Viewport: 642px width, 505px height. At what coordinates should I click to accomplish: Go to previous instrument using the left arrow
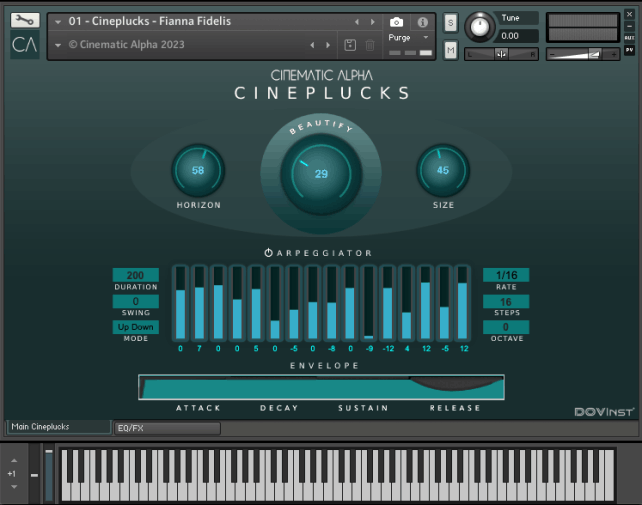coord(357,22)
